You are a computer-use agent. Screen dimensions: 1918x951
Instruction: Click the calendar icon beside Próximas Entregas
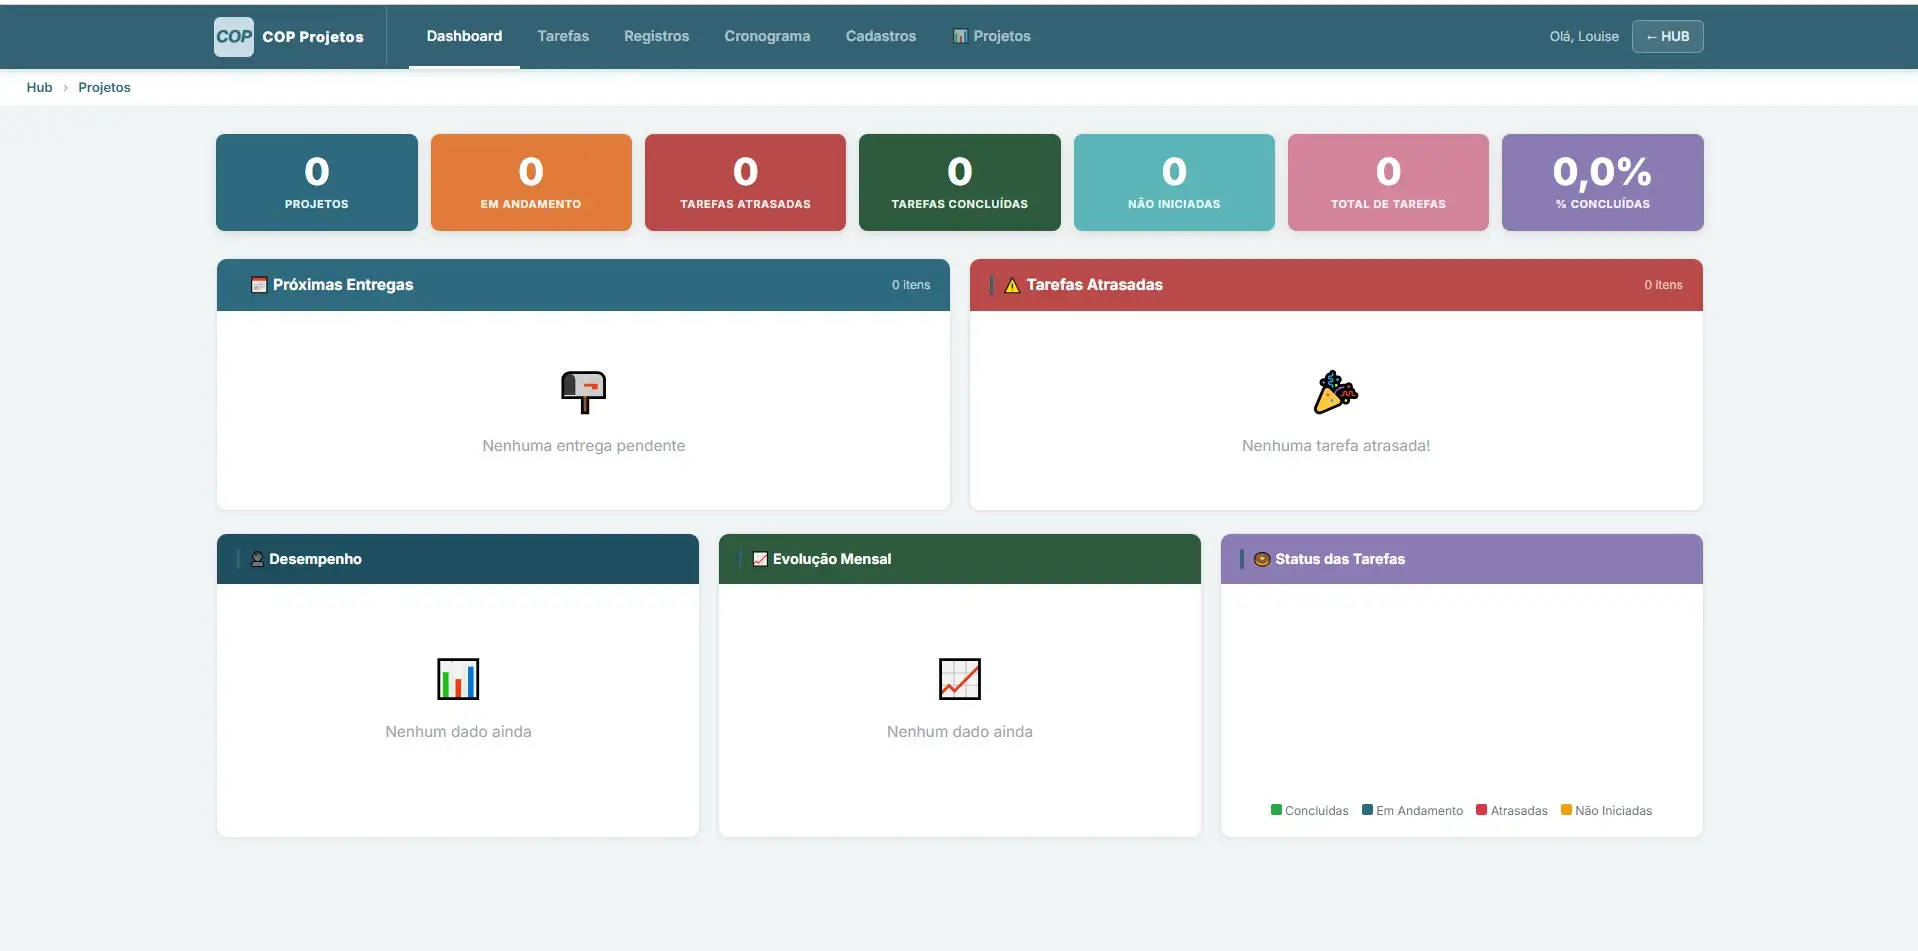(259, 285)
